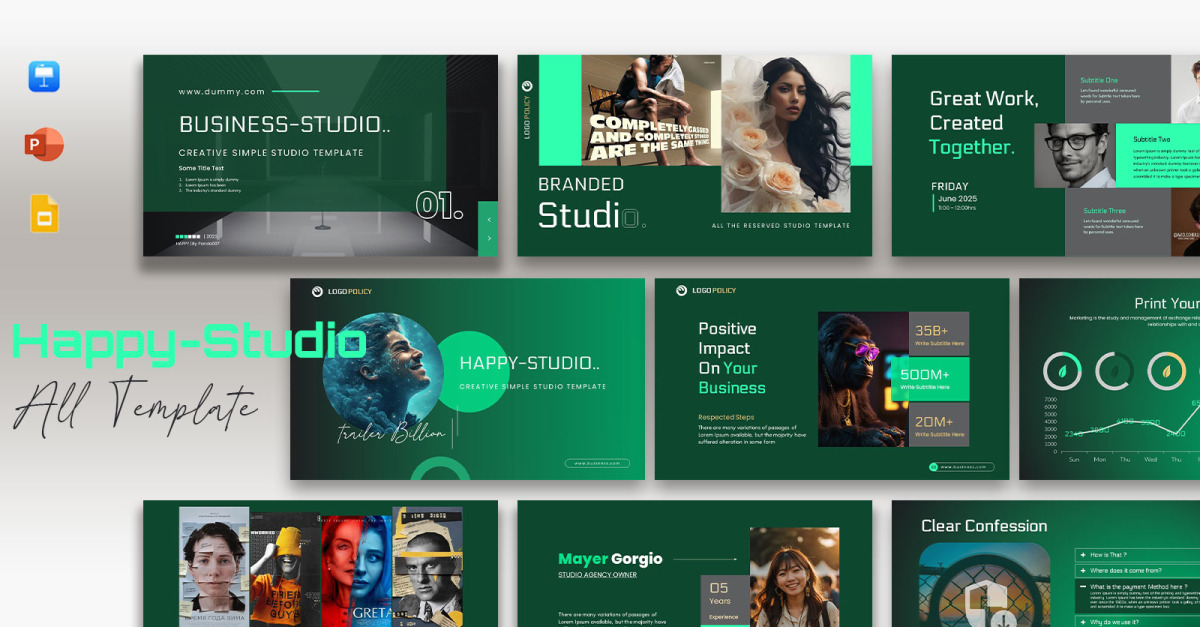
Task: Click the www.business.com pill on Happy-Studio slide
Action: [597, 463]
